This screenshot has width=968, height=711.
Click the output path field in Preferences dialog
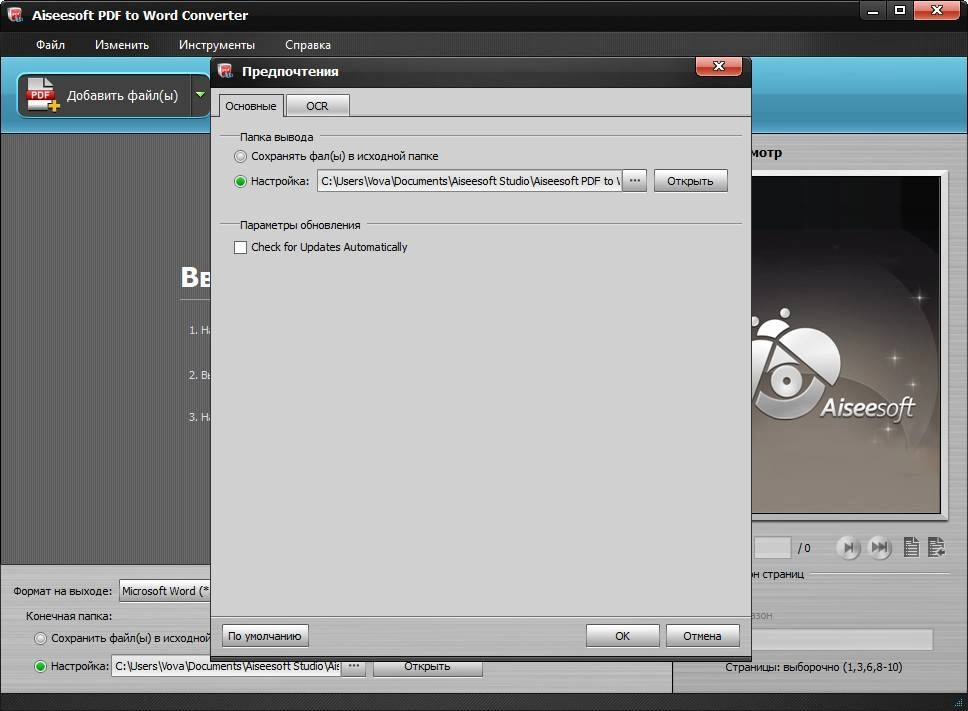[469, 181]
